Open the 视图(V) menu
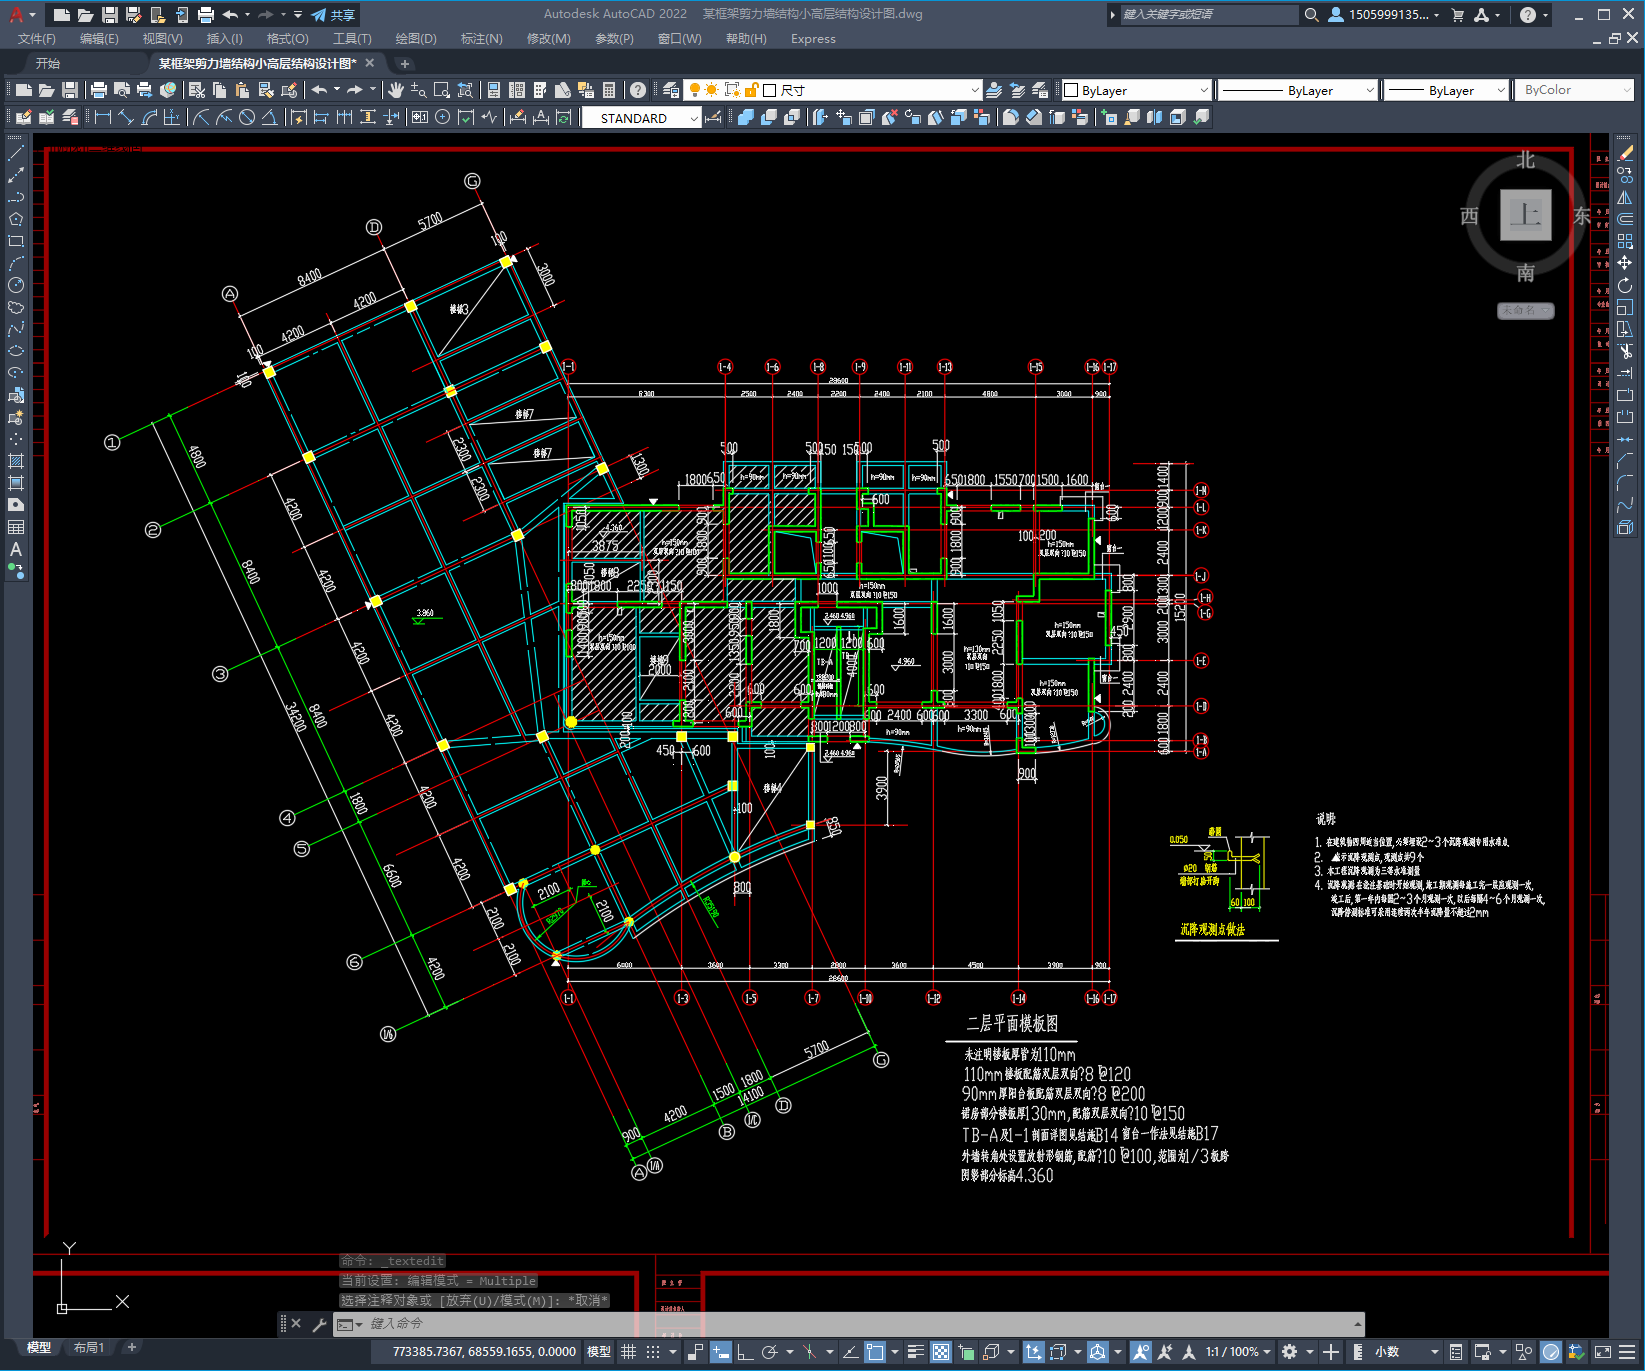Image resolution: width=1645 pixels, height=1371 pixels. 162,39
